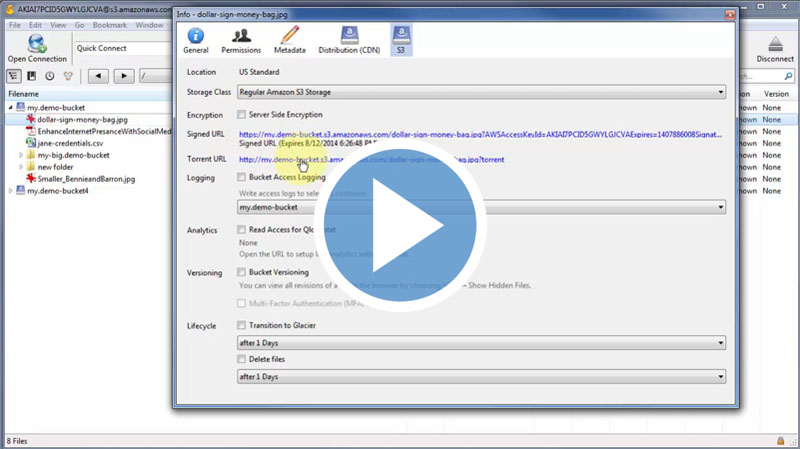Open the Metadata pencil tab
The width and height of the screenshot is (800, 449).
(290, 40)
